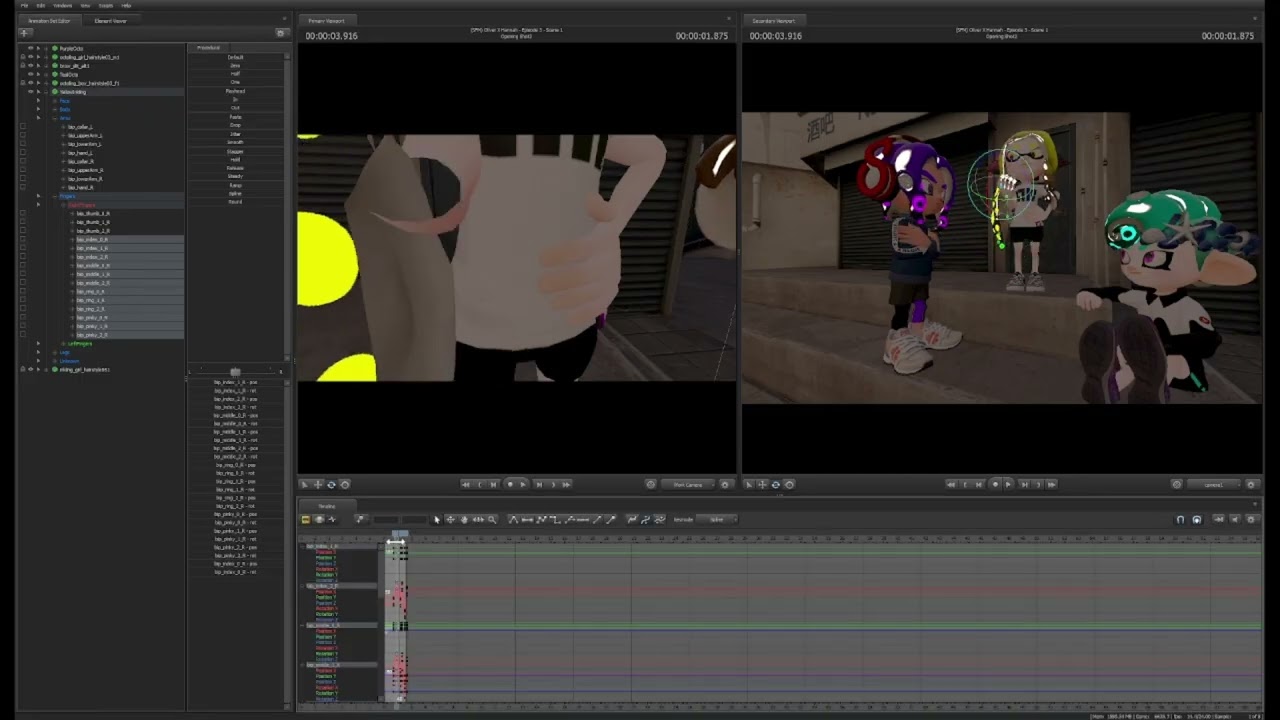
Task: Choose the move manipulator in the secondary viewport toolbar
Action: (762, 485)
